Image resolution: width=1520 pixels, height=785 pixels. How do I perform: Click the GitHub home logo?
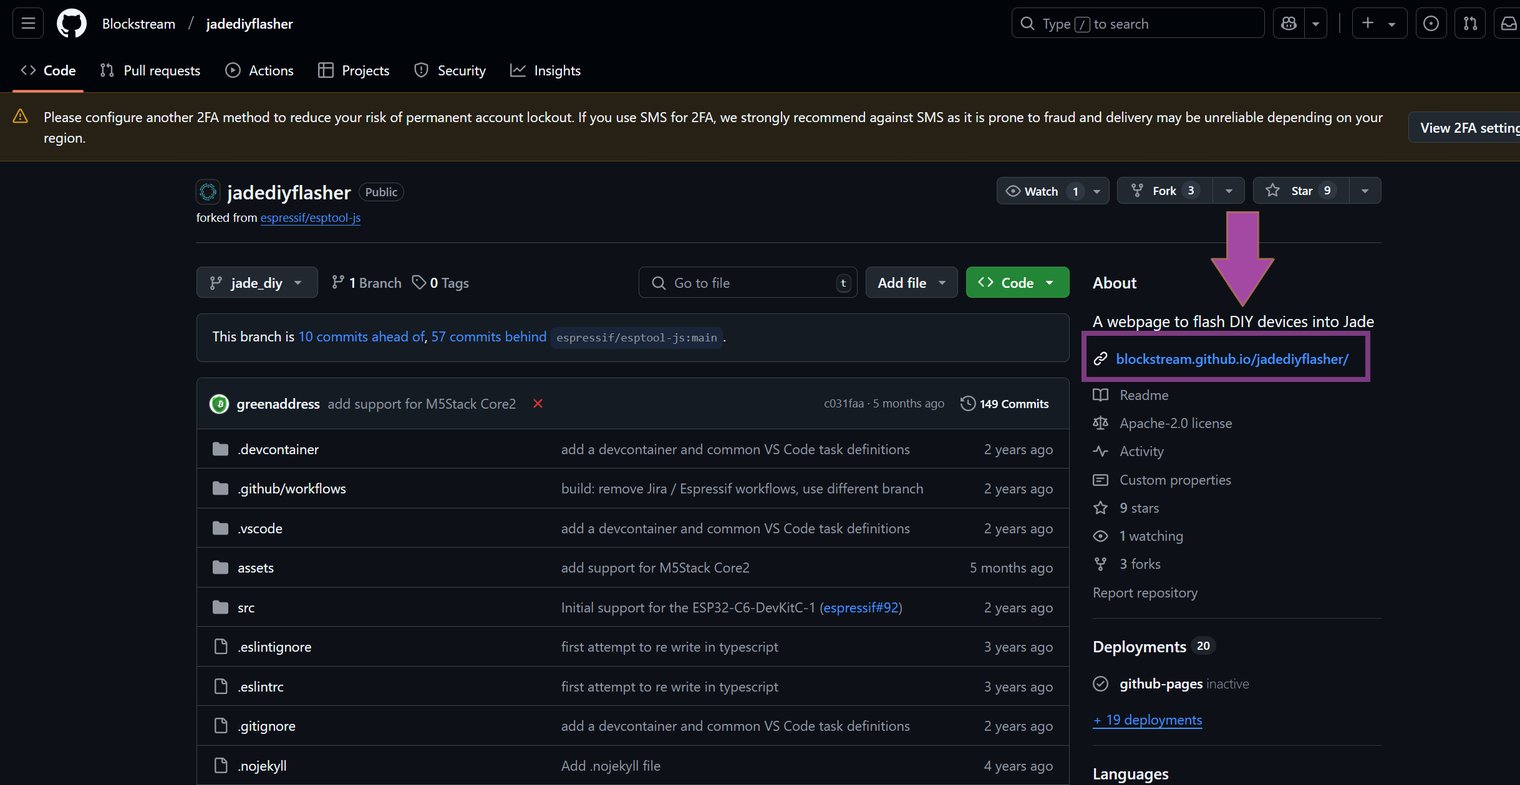tap(70, 23)
